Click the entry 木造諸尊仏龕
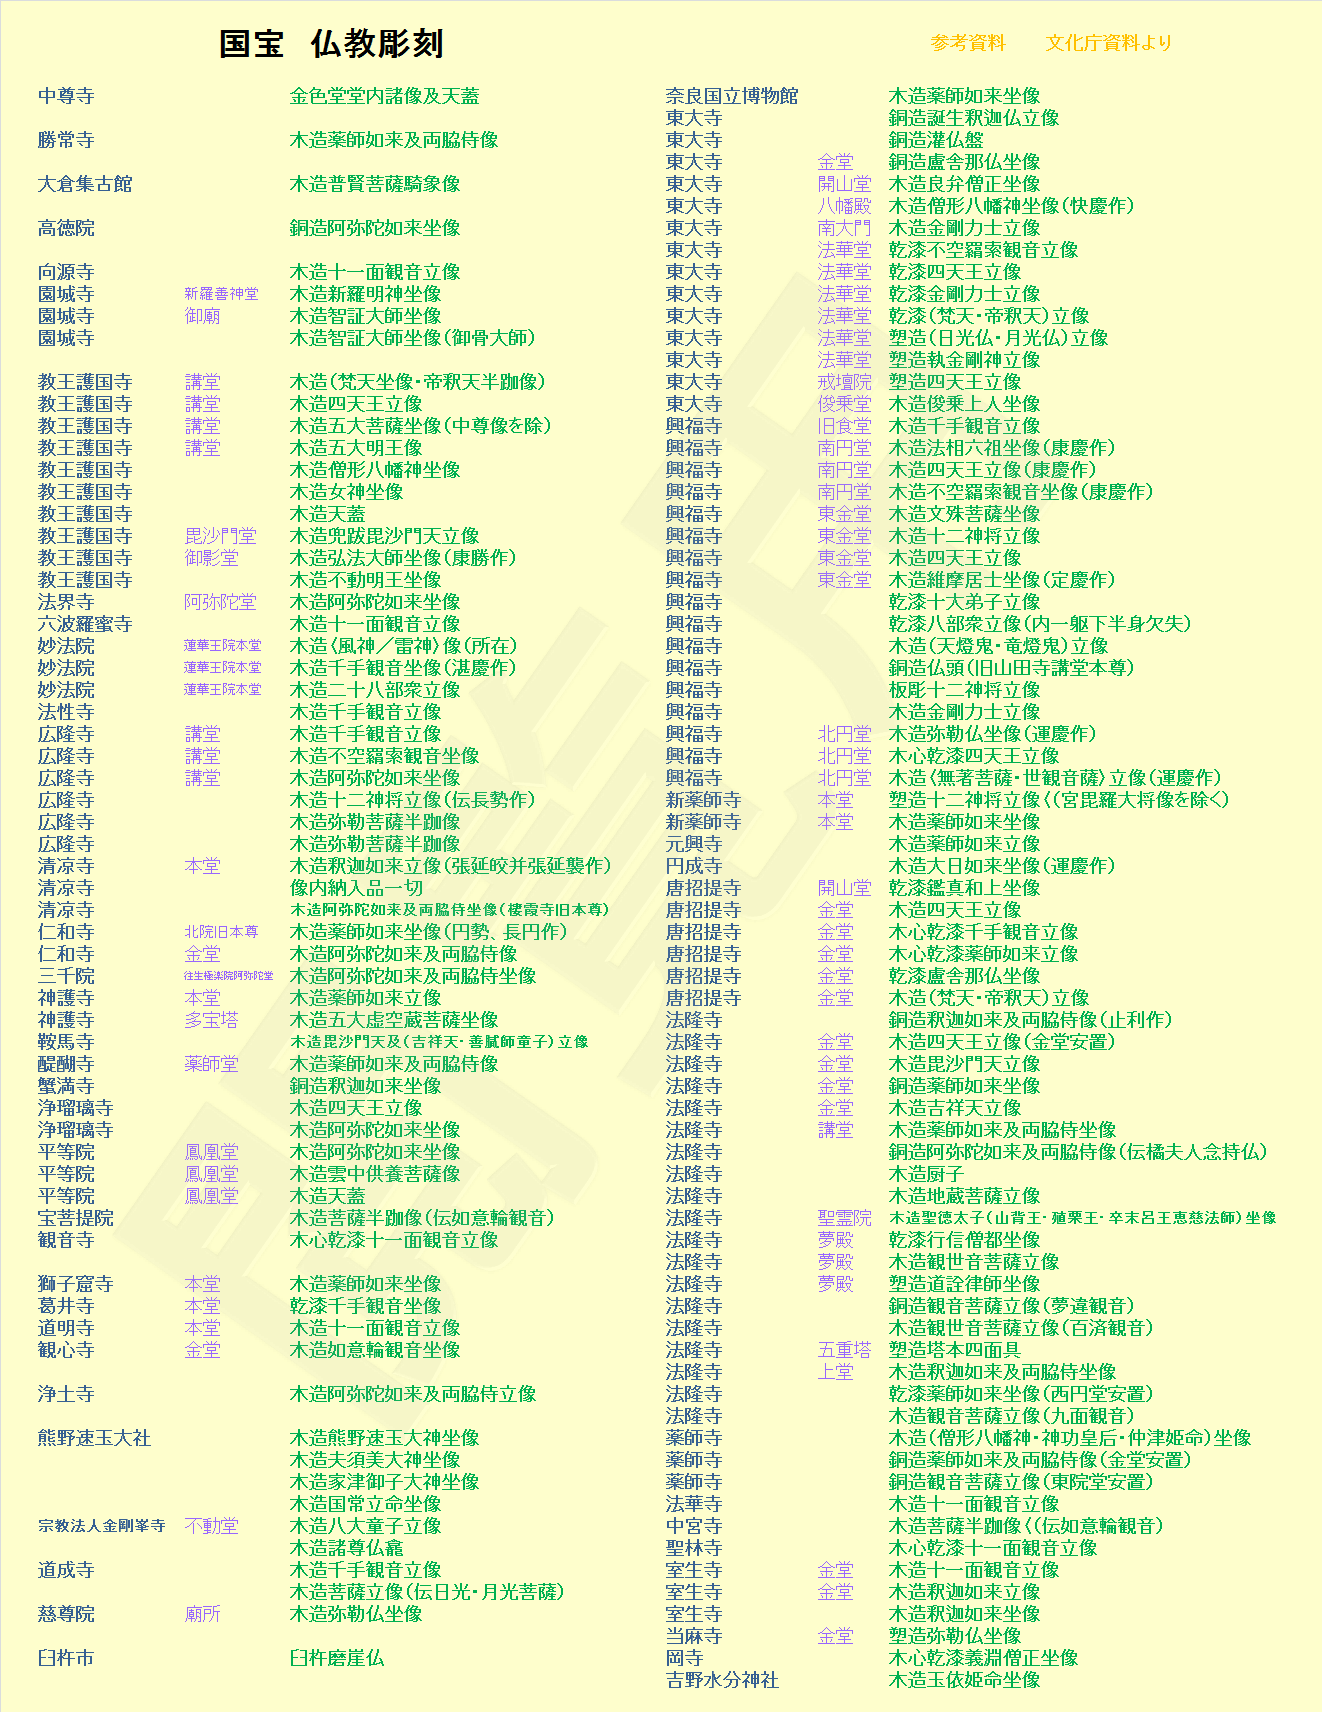 click(347, 1548)
